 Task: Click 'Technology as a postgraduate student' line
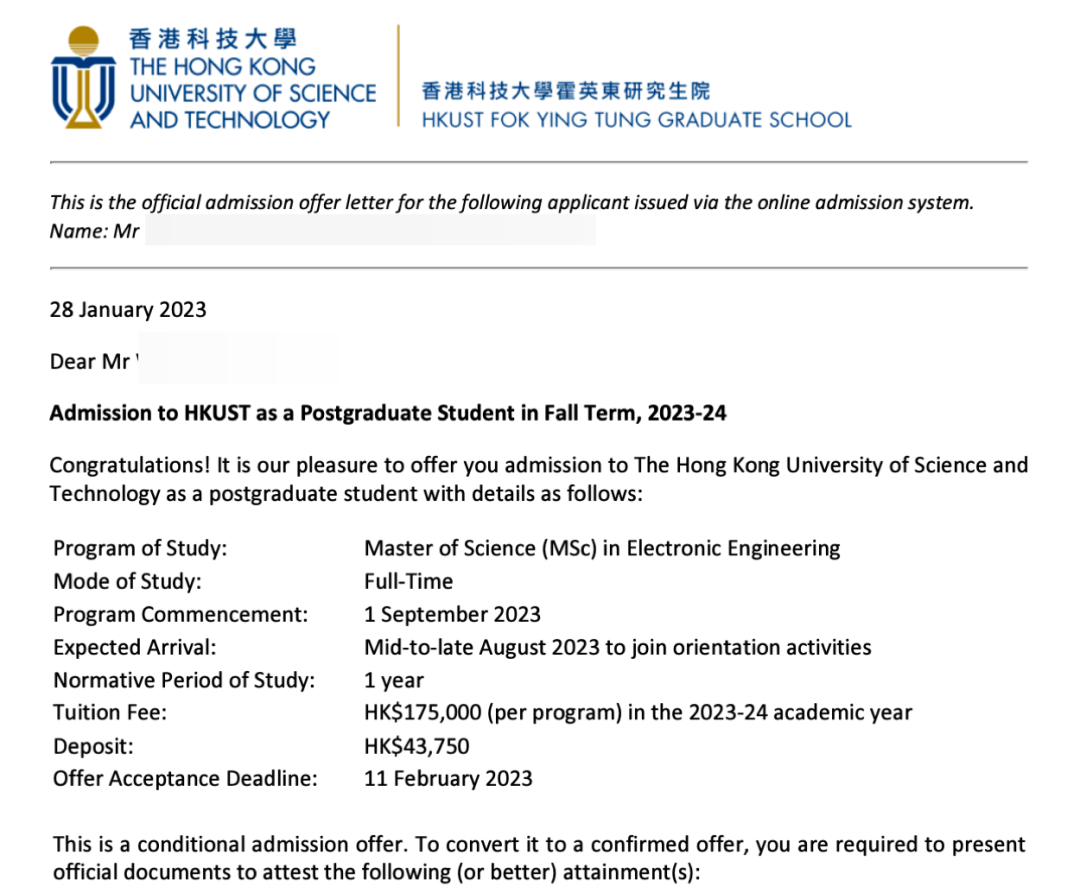click(x=346, y=494)
